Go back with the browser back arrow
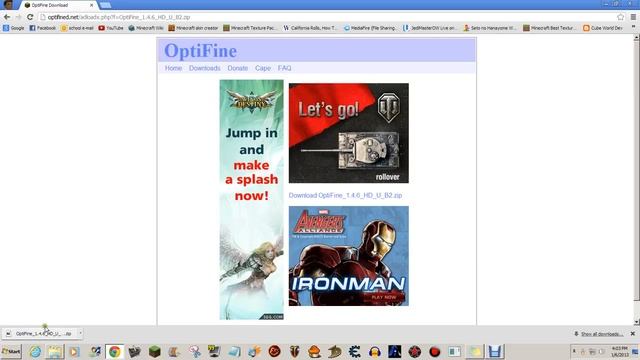 click(x=7, y=17)
